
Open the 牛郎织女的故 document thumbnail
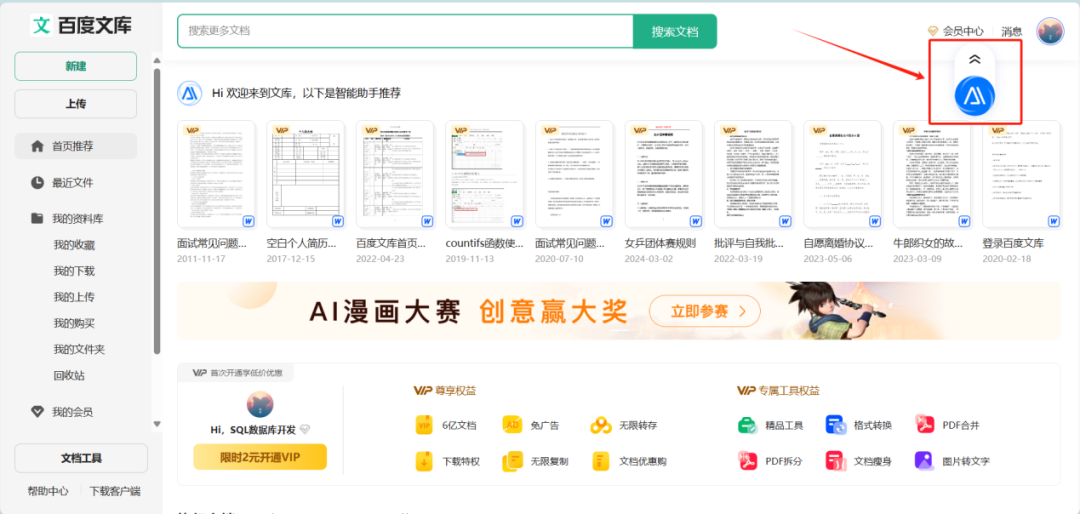(933, 174)
